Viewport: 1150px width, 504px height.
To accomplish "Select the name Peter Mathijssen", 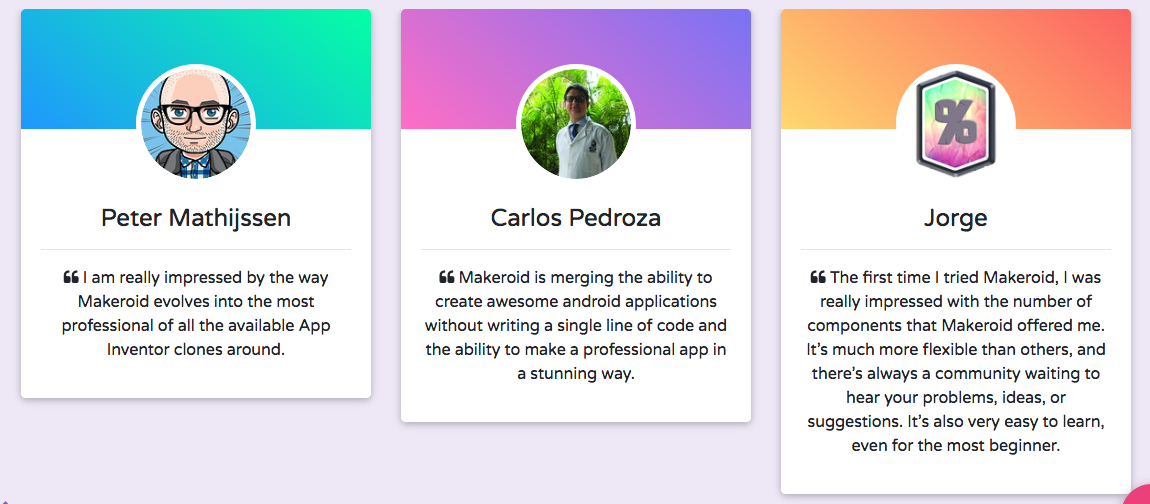I will 196,217.
